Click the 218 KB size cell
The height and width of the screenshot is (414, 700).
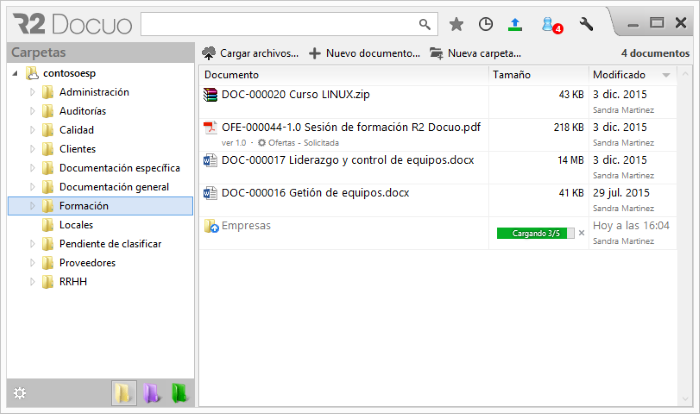pos(568,127)
